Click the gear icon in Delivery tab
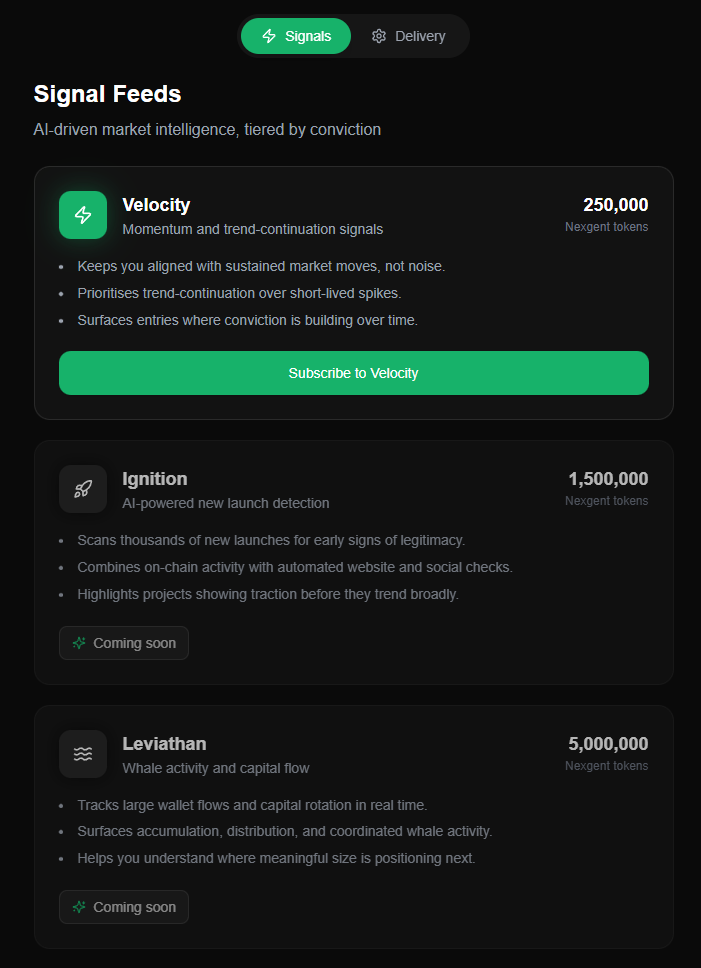This screenshot has width=701, height=968. 379,36
